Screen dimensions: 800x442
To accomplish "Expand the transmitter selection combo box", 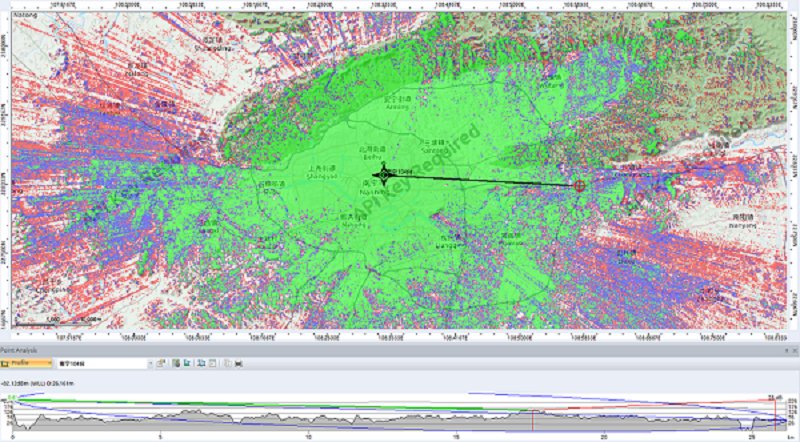I will coord(150,363).
